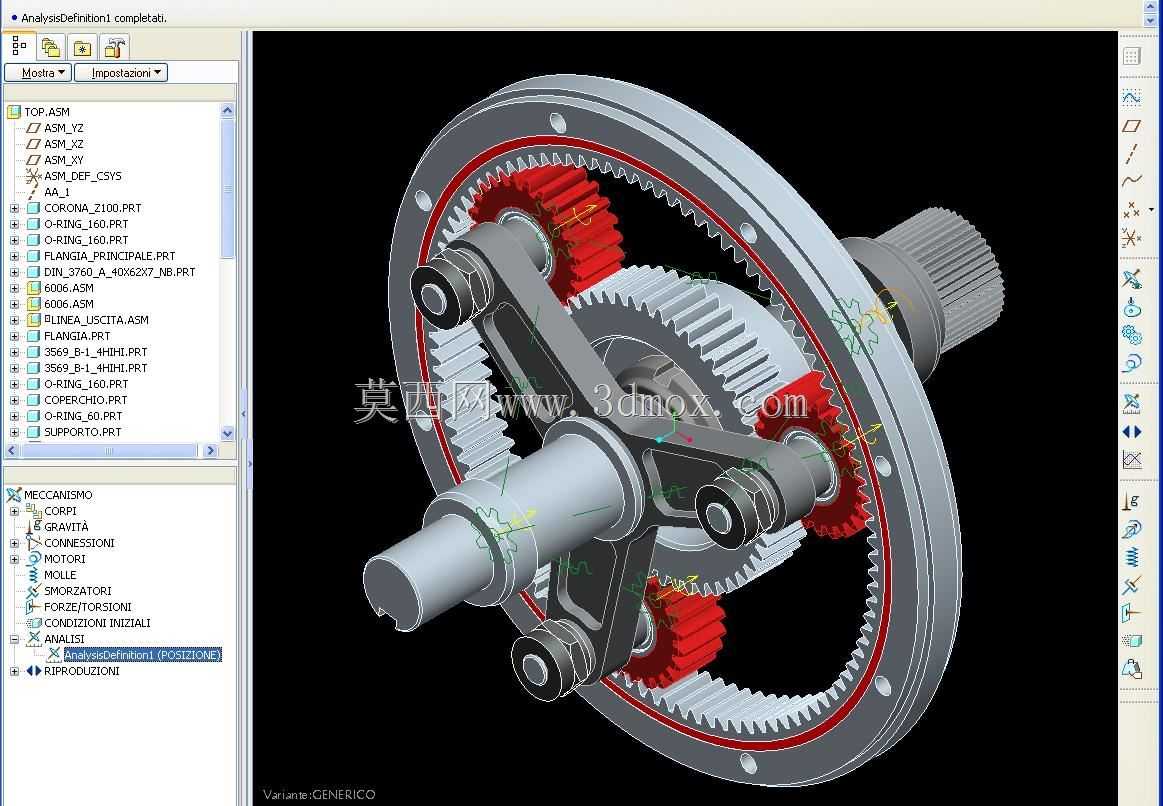This screenshot has width=1163, height=806.
Task: Click the navigator panel collapse handle
Action: pyautogui.click(x=244, y=415)
